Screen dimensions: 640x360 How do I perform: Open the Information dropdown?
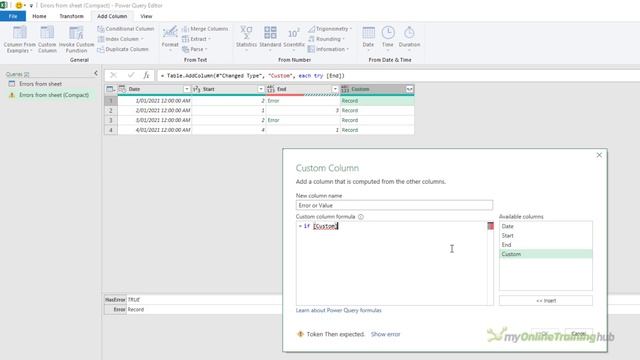tap(329, 49)
